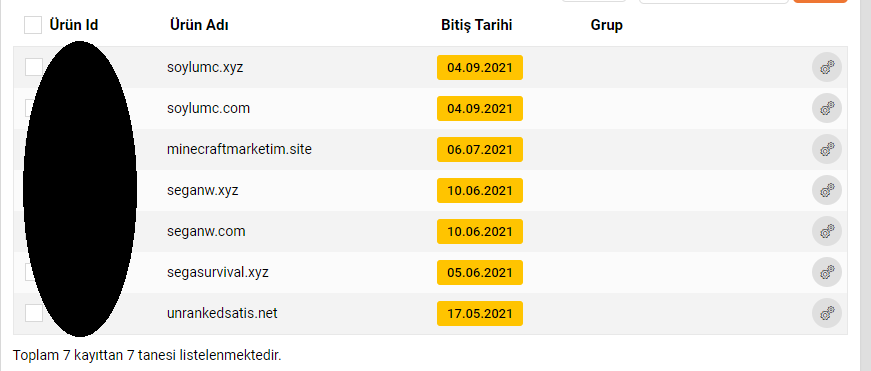871x371 pixels.
Task: Select the segasurvival.xyz domain name
Action: click(218, 273)
